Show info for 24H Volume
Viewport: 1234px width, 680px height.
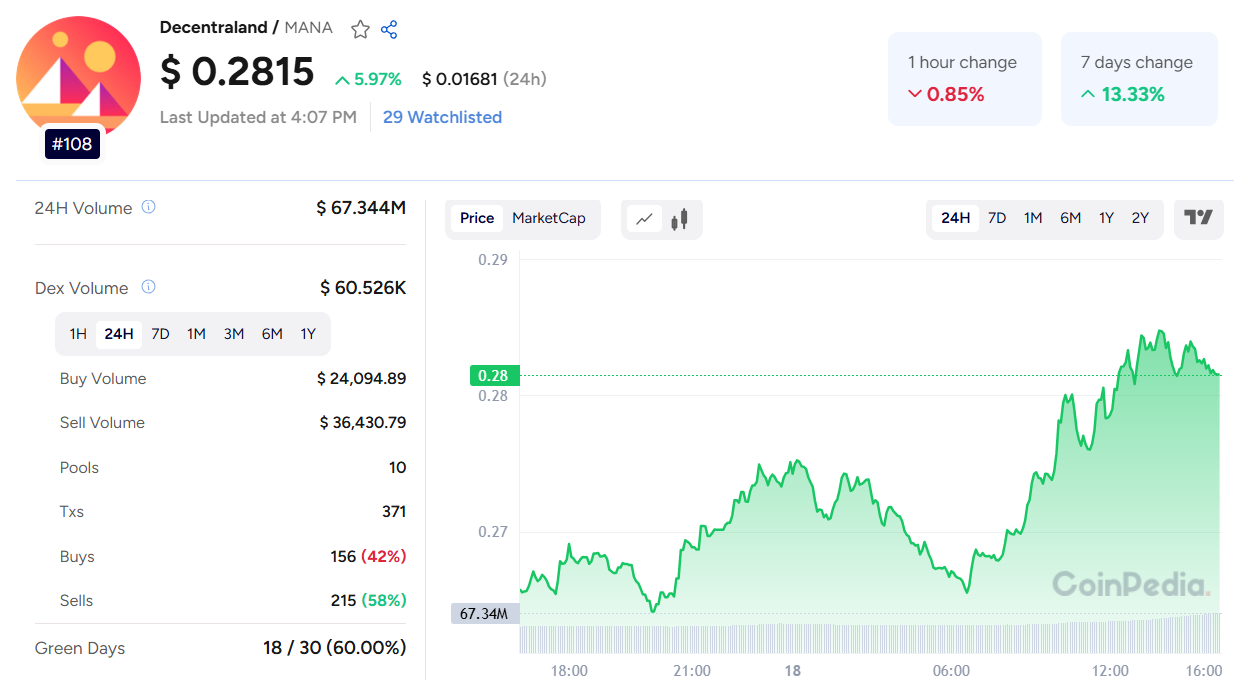[148, 207]
